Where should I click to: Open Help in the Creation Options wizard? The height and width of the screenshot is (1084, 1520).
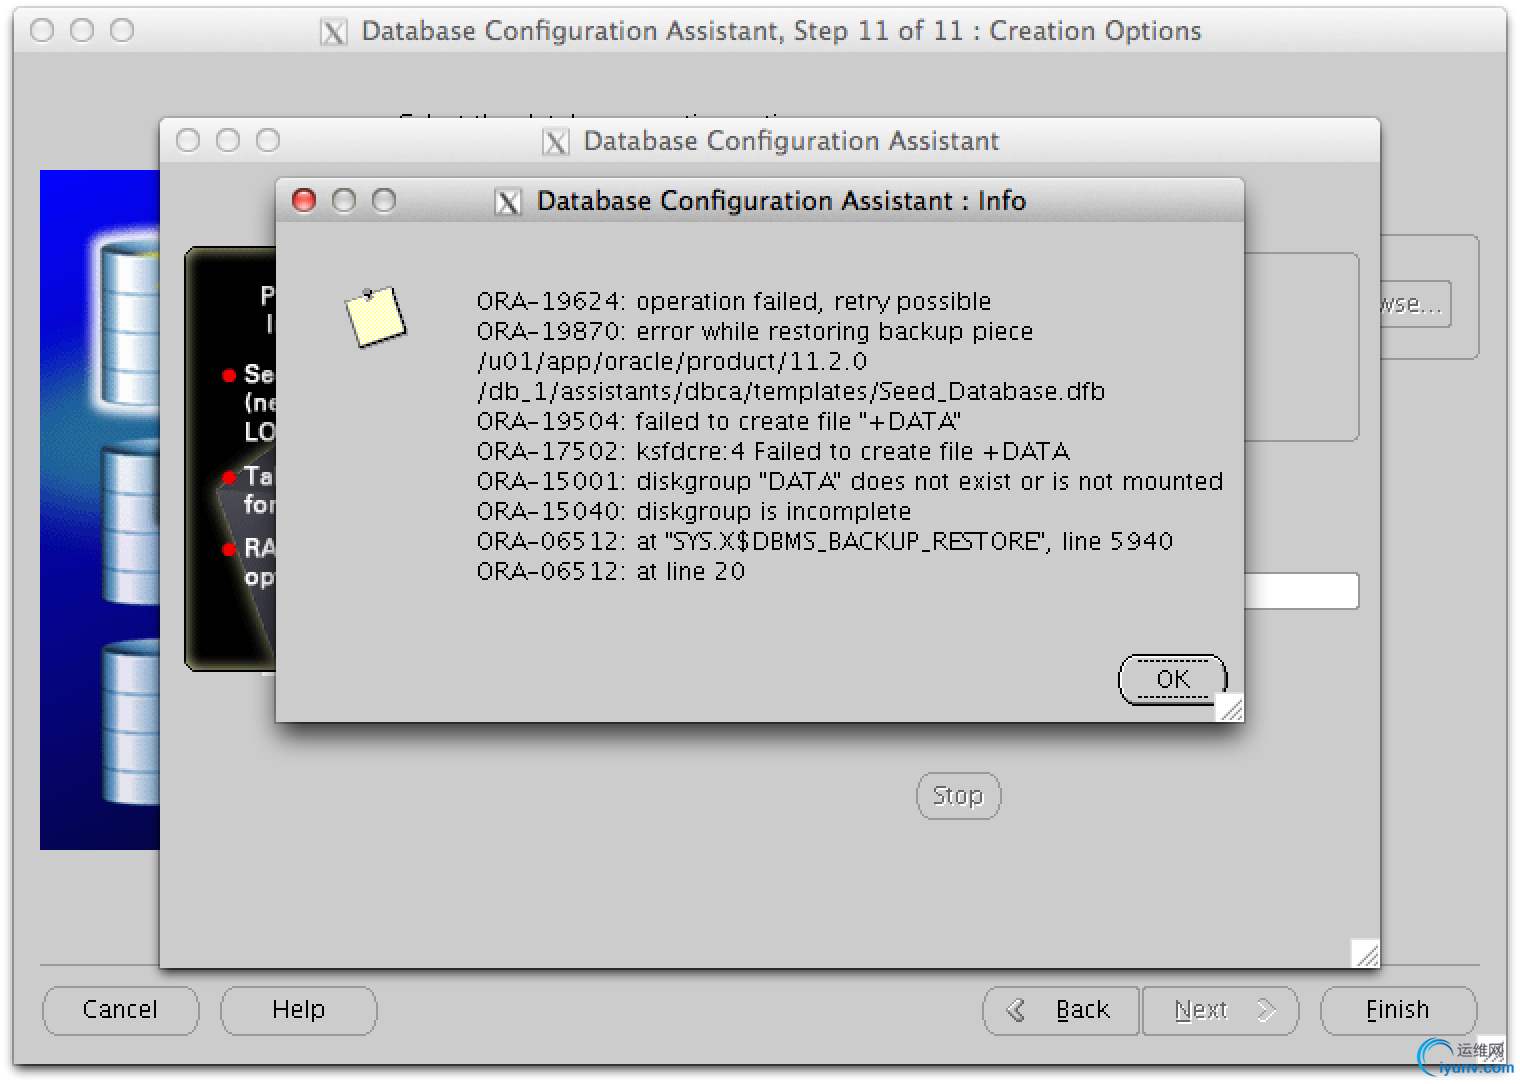[298, 1010]
